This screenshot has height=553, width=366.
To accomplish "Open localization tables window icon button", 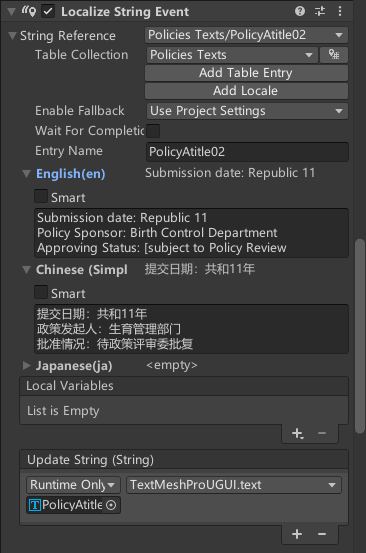I will click(x=334, y=55).
